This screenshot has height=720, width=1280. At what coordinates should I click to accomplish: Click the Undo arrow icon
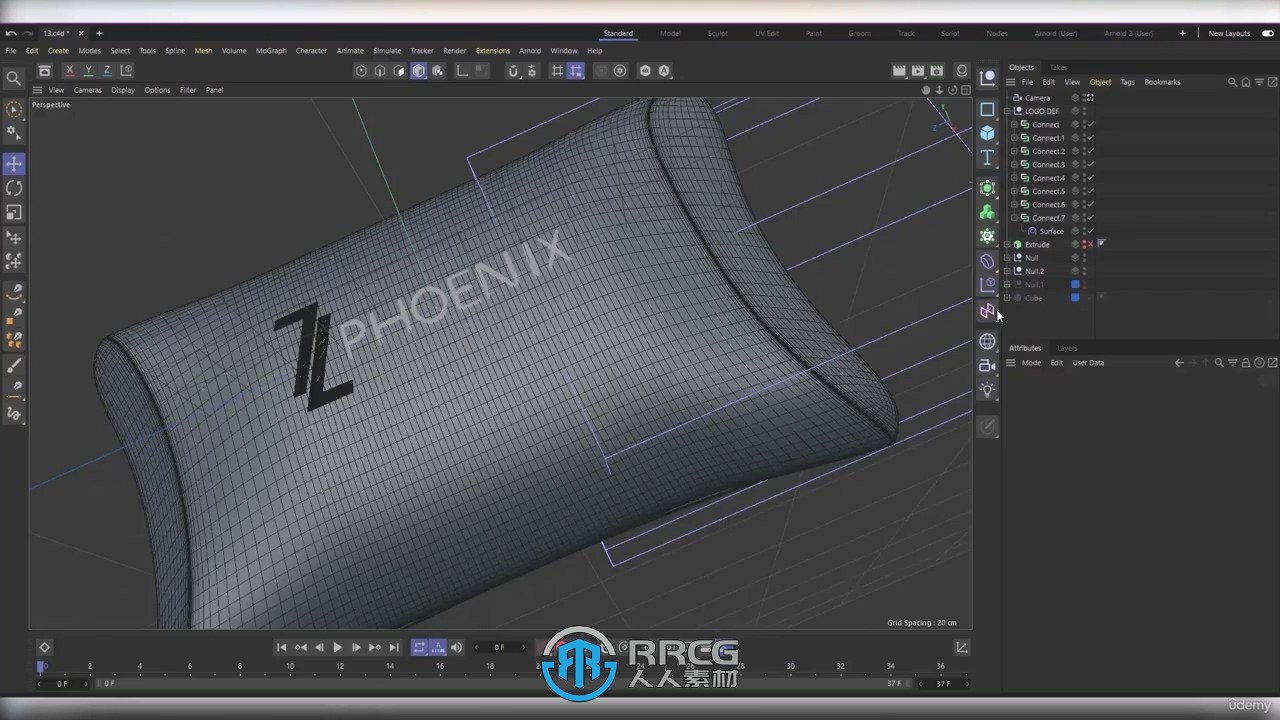(x=10, y=33)
